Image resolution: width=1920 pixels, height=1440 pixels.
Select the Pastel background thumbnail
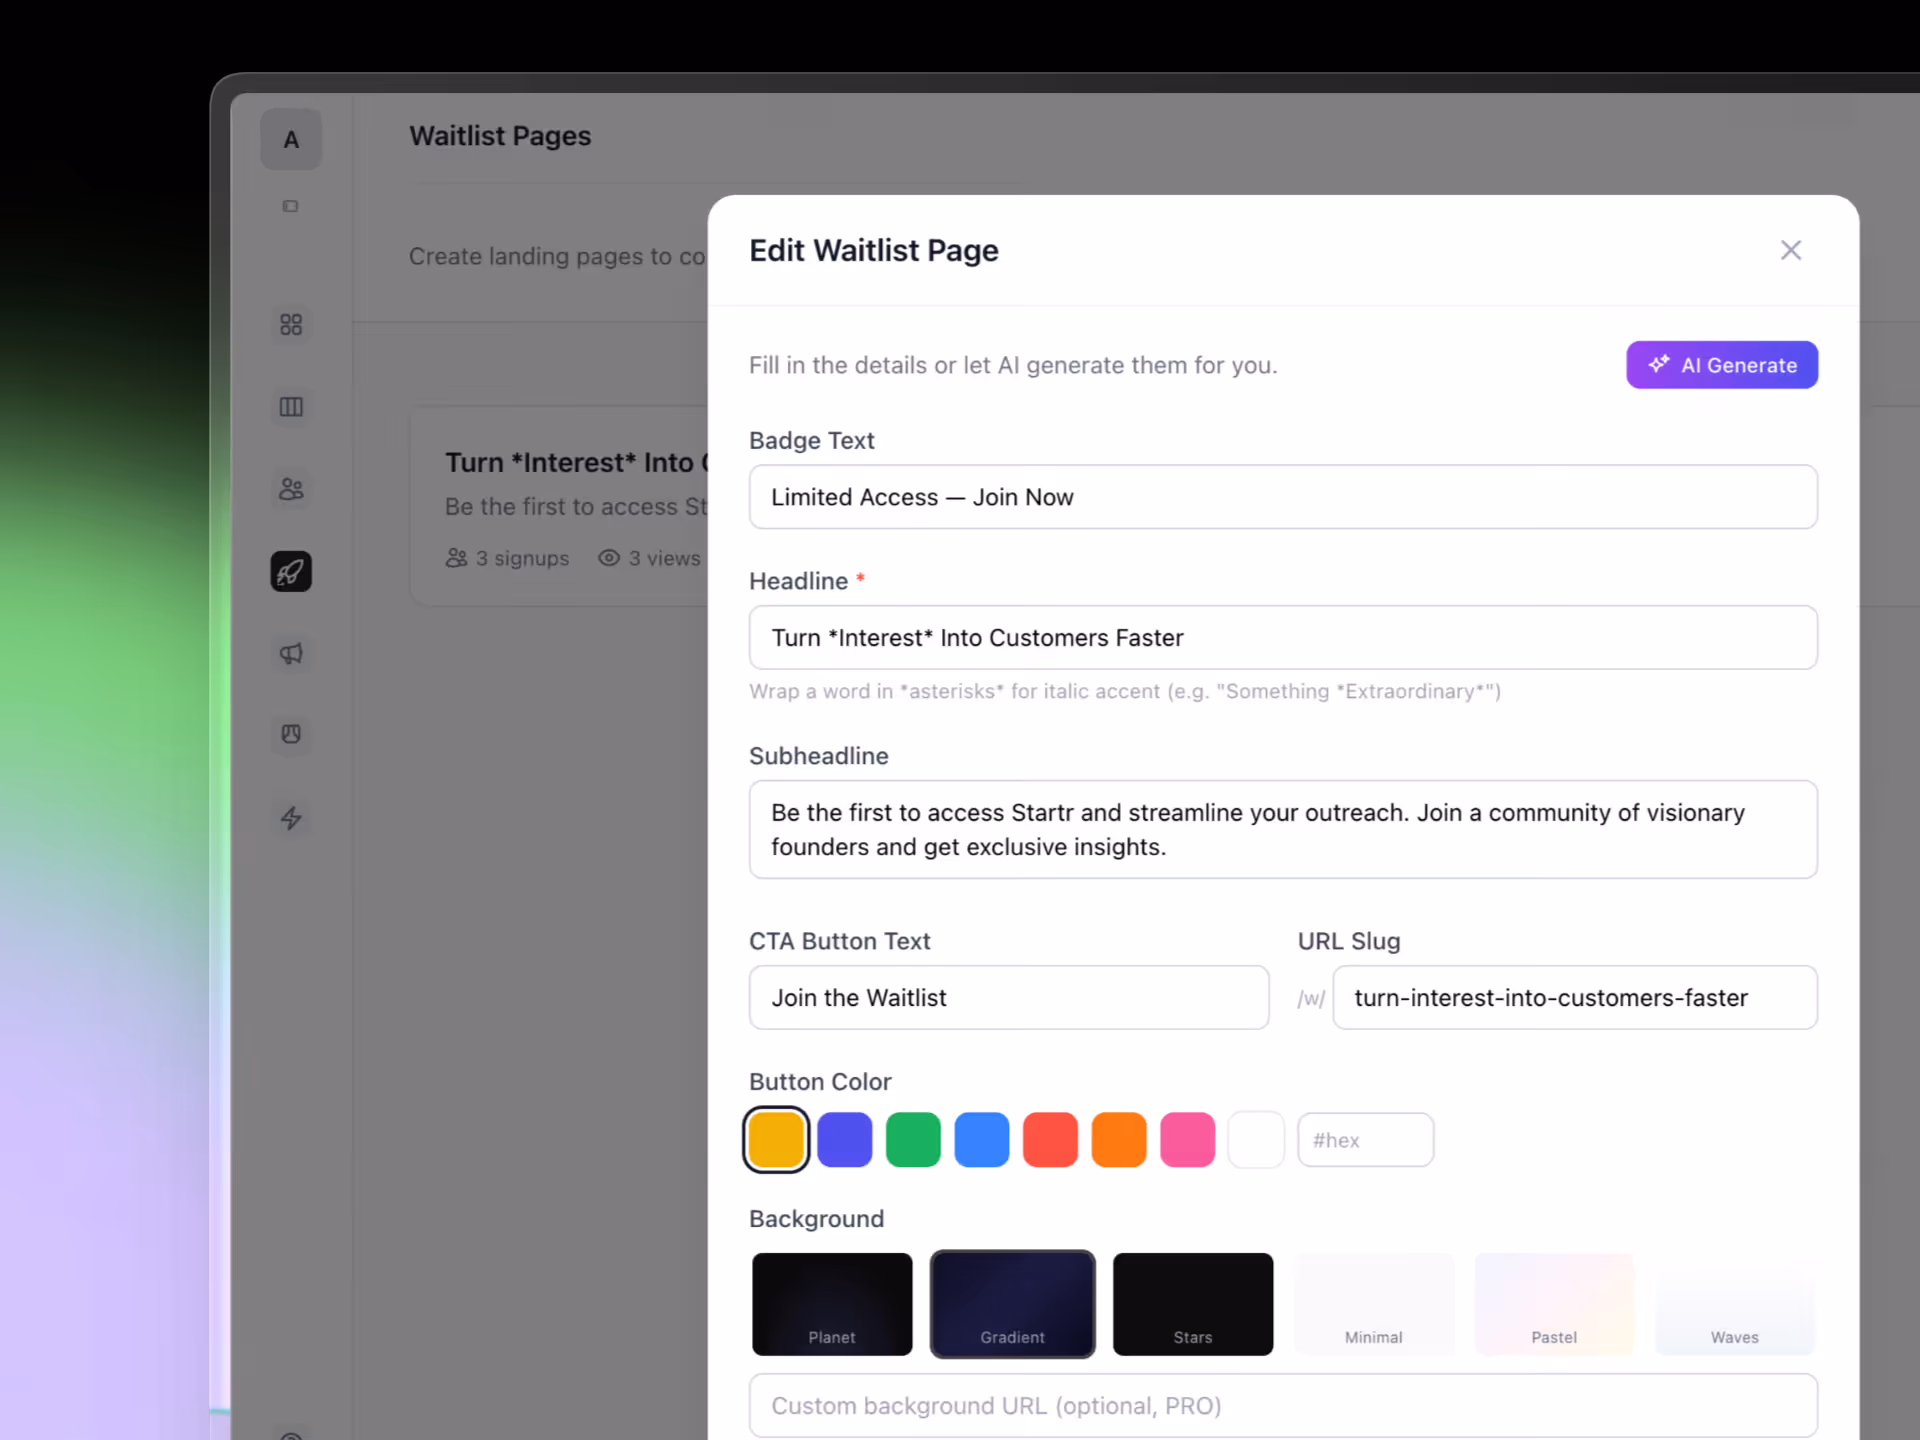pos(1554,1304)
